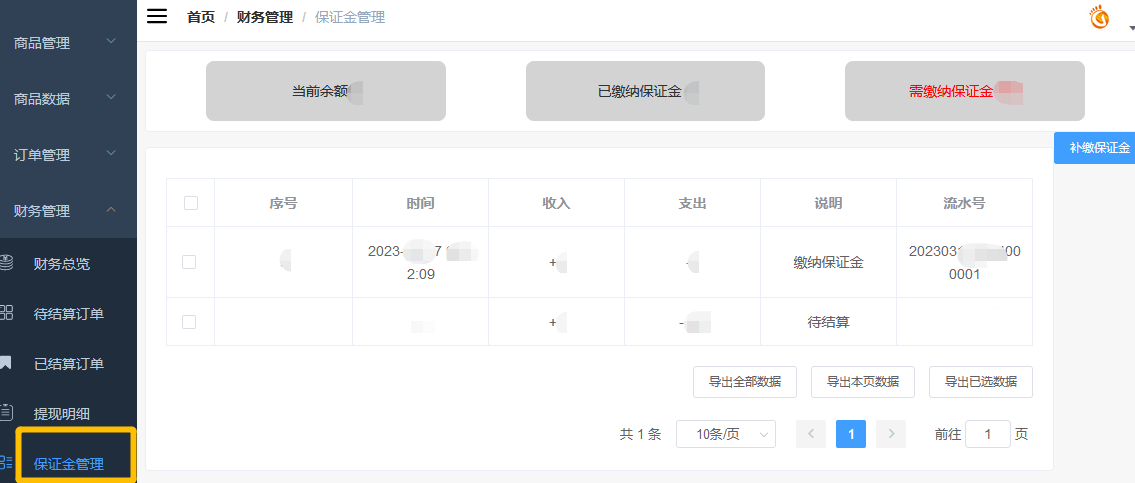Collapse the 财务管理 sidebar menu

click(66, 211)
